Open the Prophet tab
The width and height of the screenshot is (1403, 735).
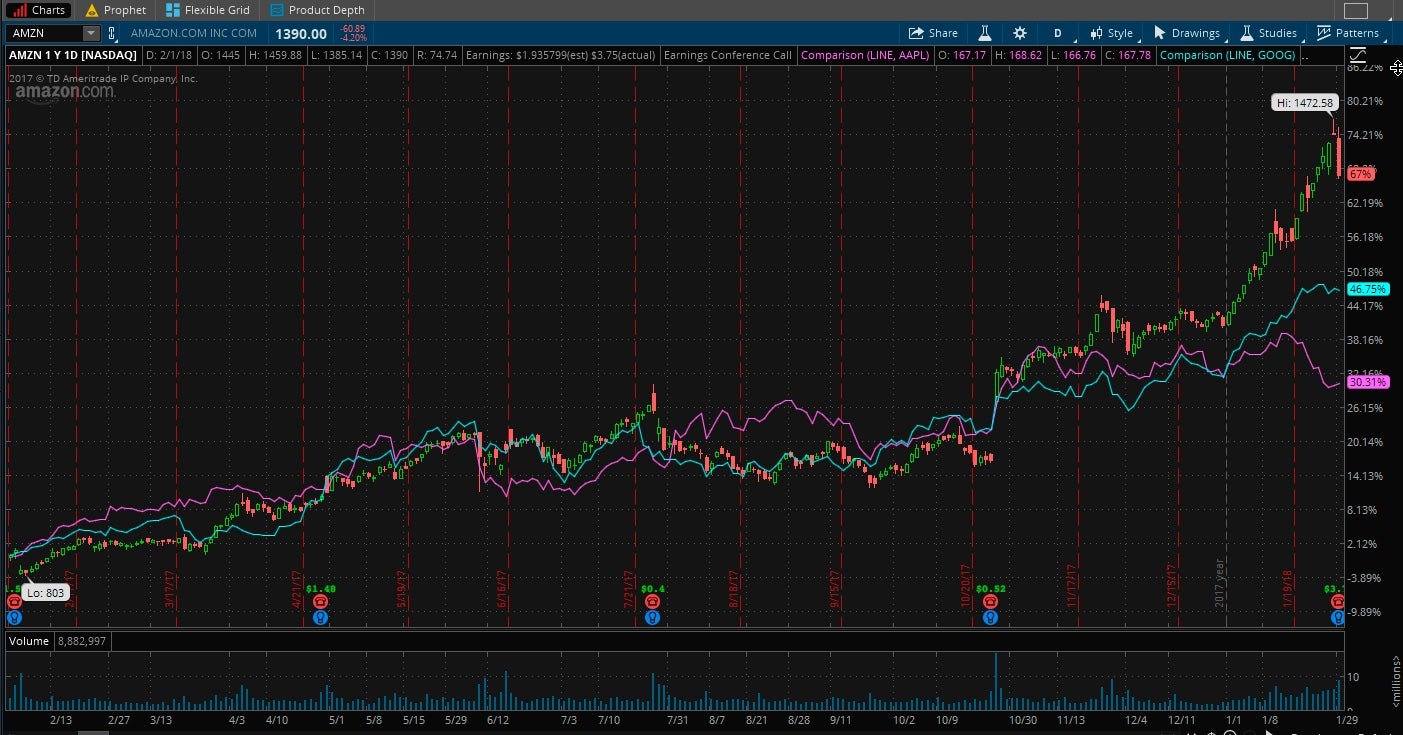click(115, 10)
